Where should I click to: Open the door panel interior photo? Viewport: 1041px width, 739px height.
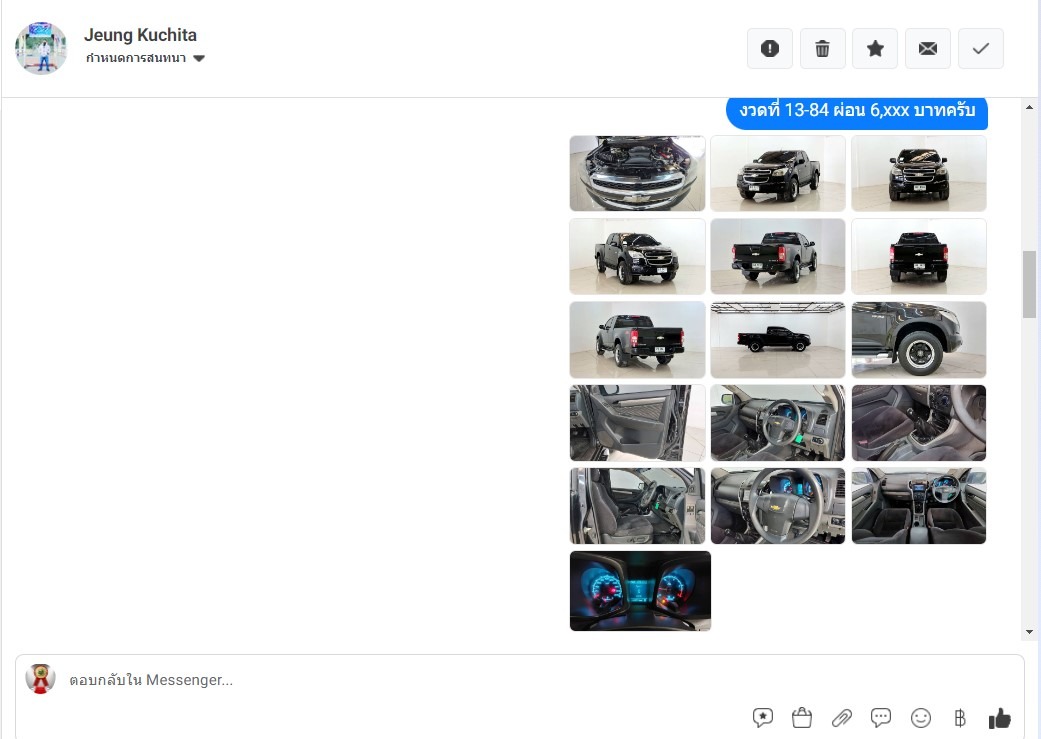click(x=637, y=423)
